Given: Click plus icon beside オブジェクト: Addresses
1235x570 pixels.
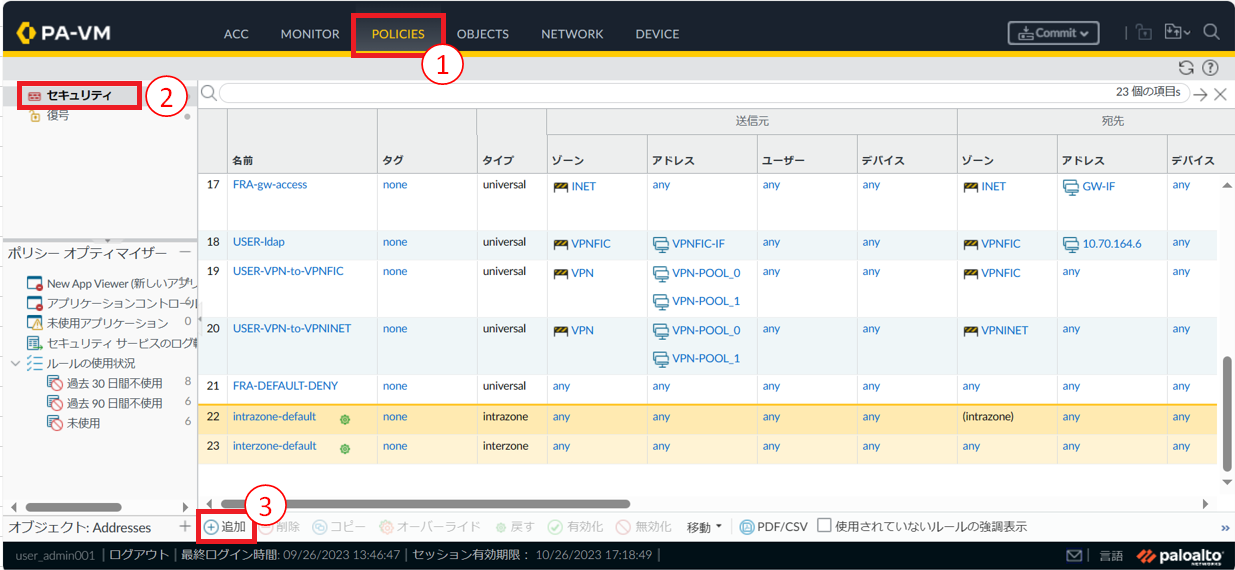Looking at the screenshot, I should tap(184, 526).
